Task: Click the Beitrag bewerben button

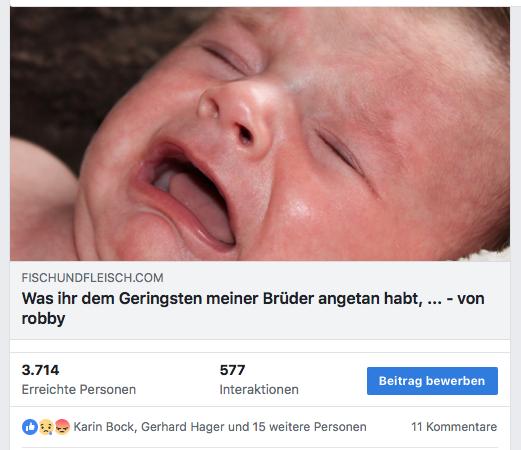Action: coord(432,381)
